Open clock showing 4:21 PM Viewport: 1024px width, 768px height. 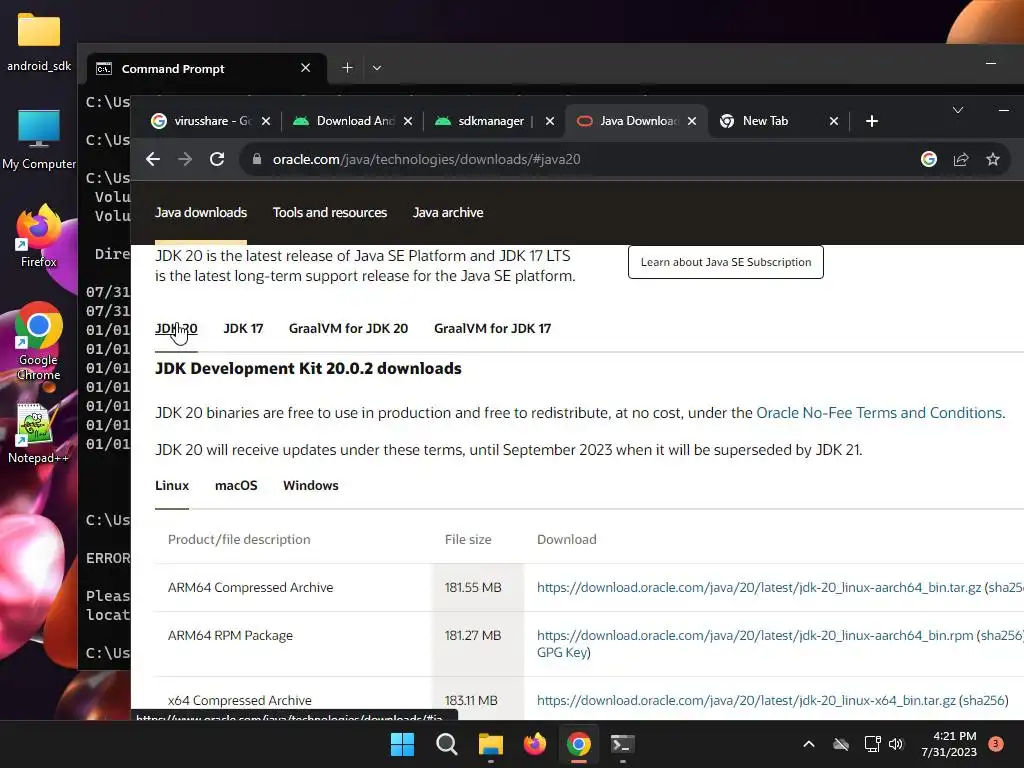pos(949,744)
